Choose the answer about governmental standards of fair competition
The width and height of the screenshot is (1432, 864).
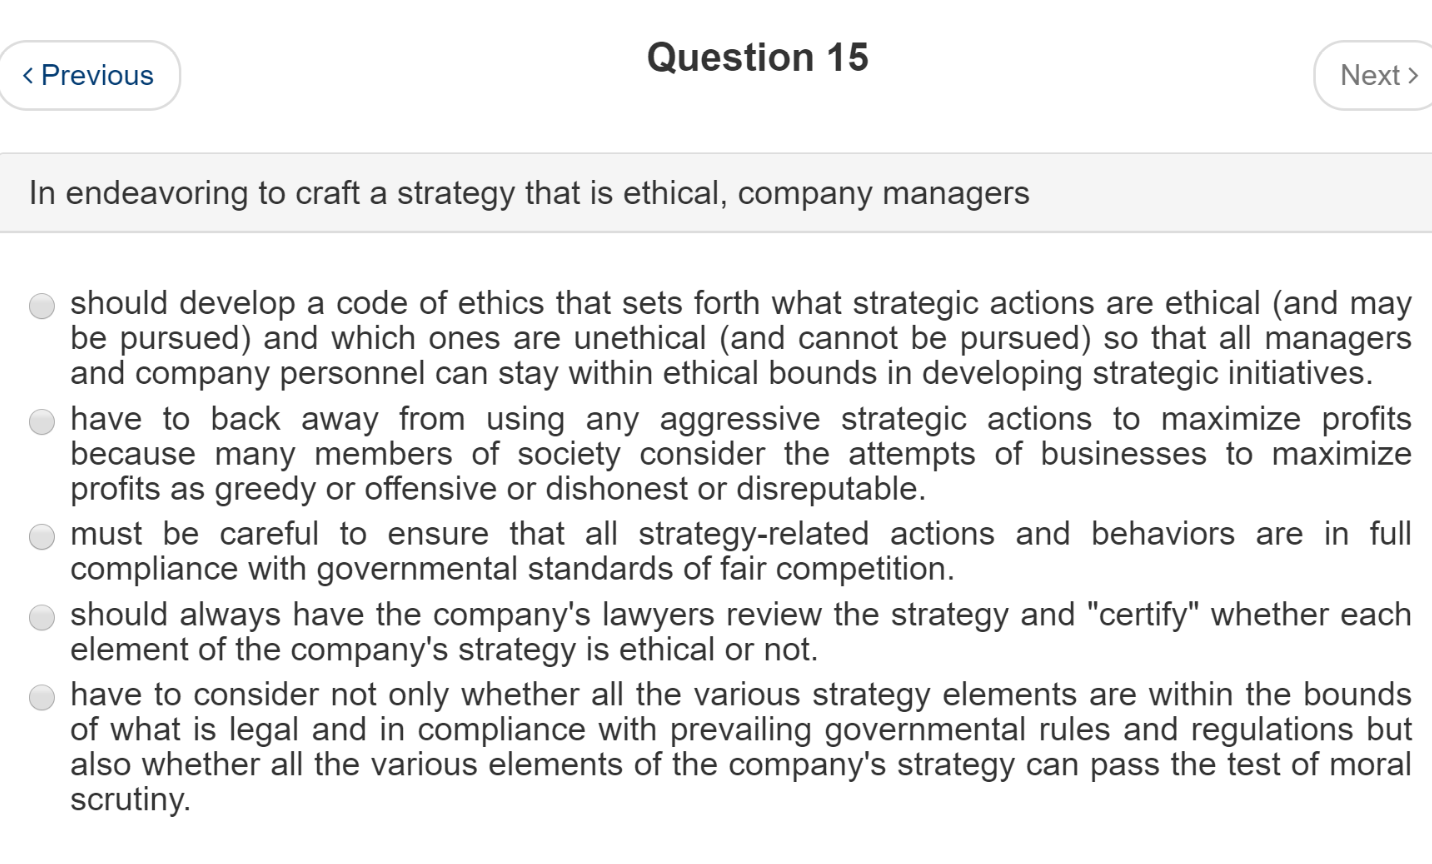[x=42, y=536]
